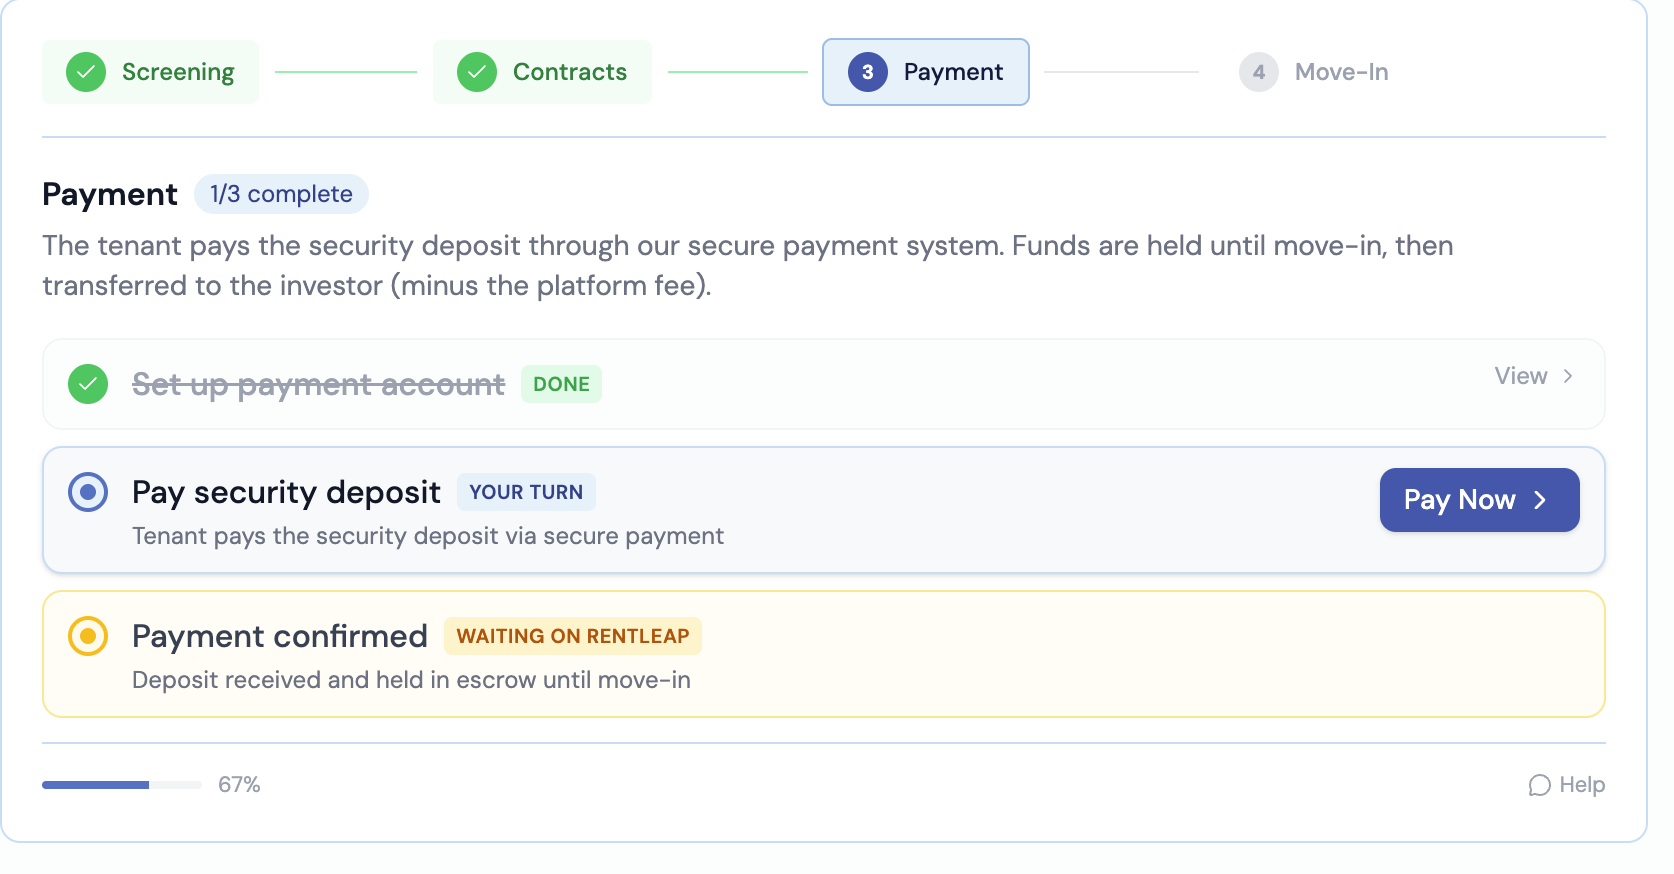Screen dimensions: 1674x874
Task: Expand the Payment confirmed task row
Action: point(900,656)
